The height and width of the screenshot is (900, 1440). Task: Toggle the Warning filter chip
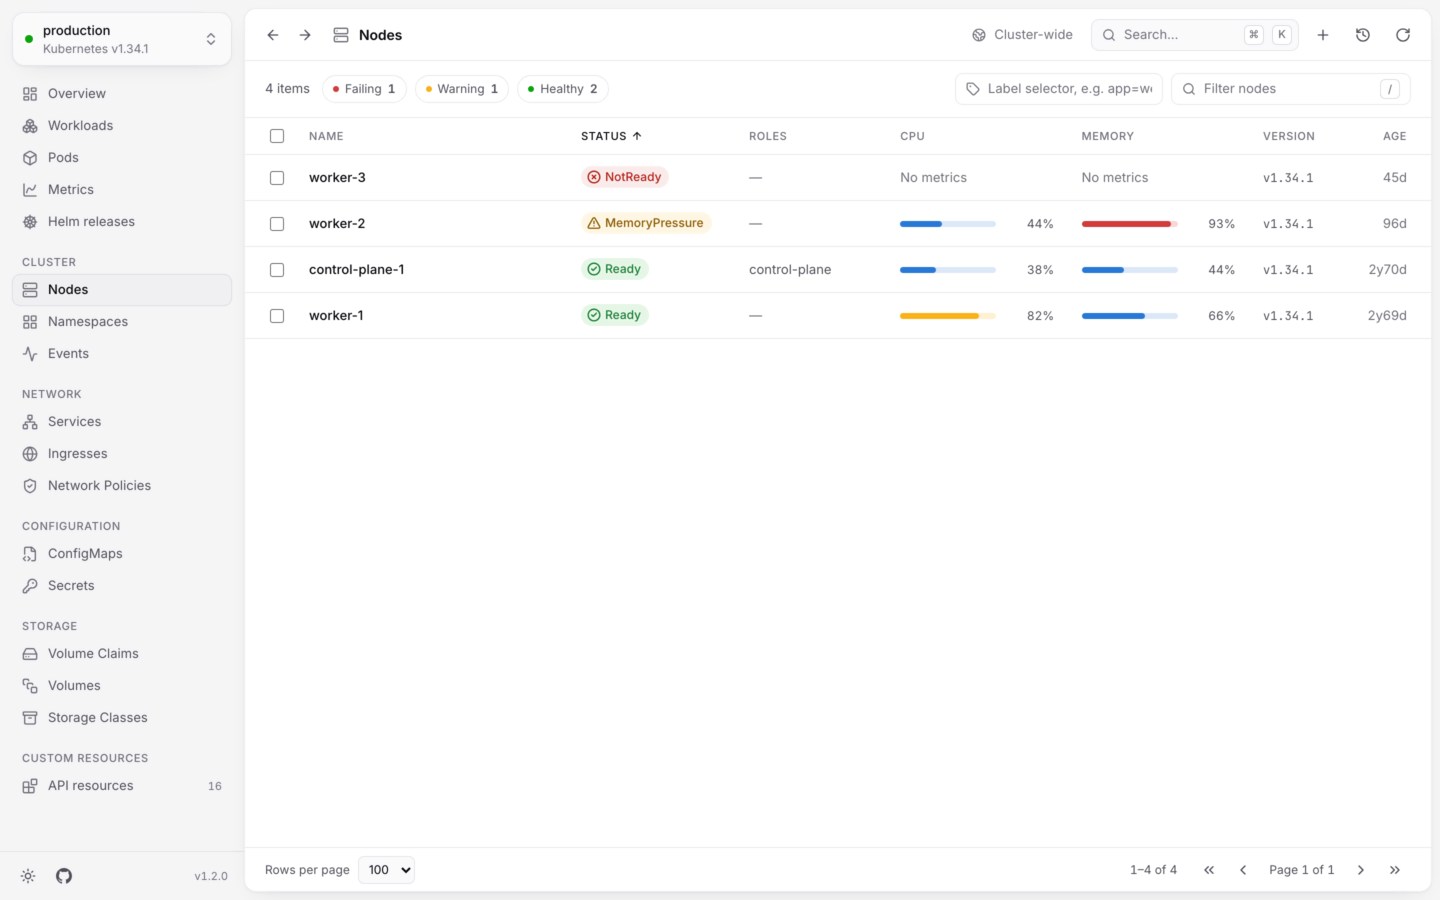pyautogui.click(x=462, y=89)
